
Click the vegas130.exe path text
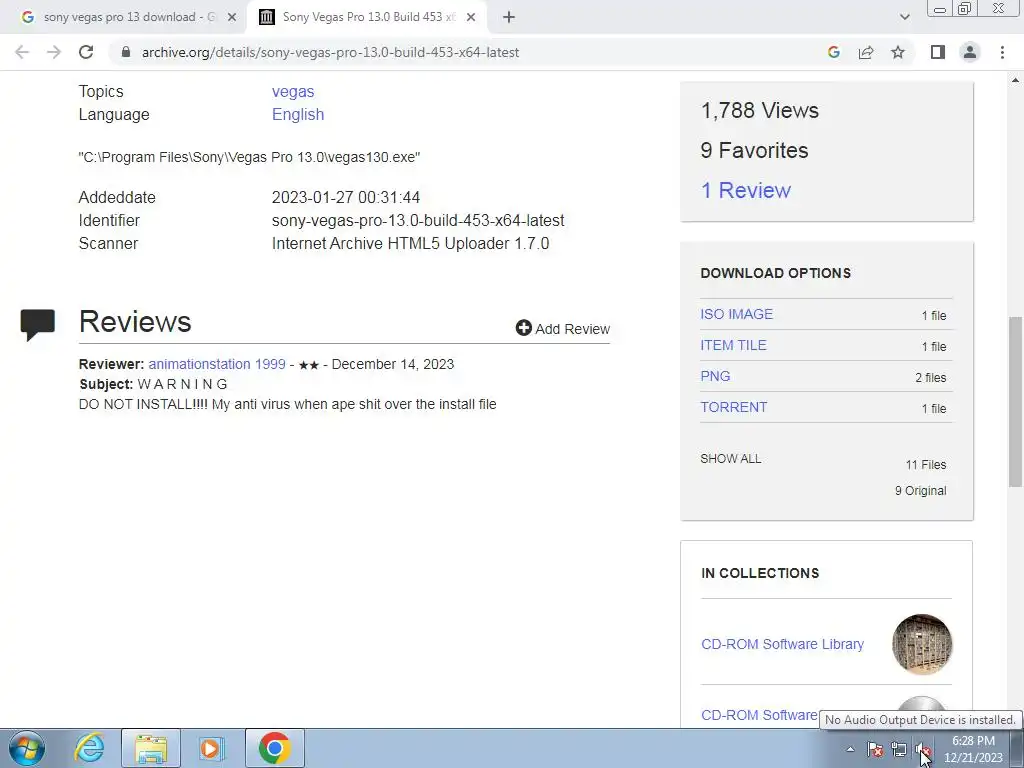click(x=249, y=157)
